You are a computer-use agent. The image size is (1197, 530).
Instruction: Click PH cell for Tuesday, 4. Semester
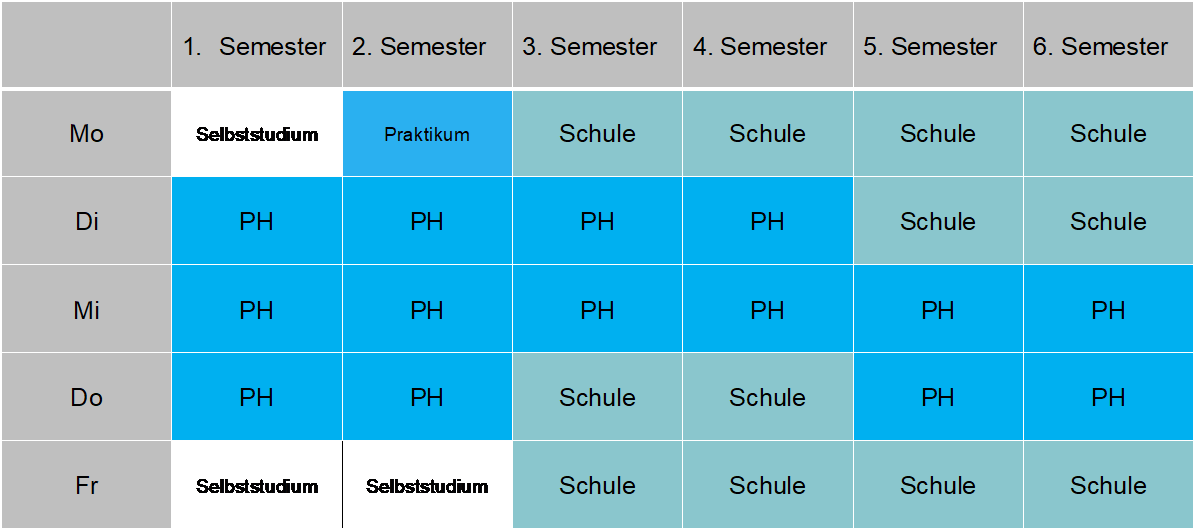pyautogui.click(x=767, y=221)
